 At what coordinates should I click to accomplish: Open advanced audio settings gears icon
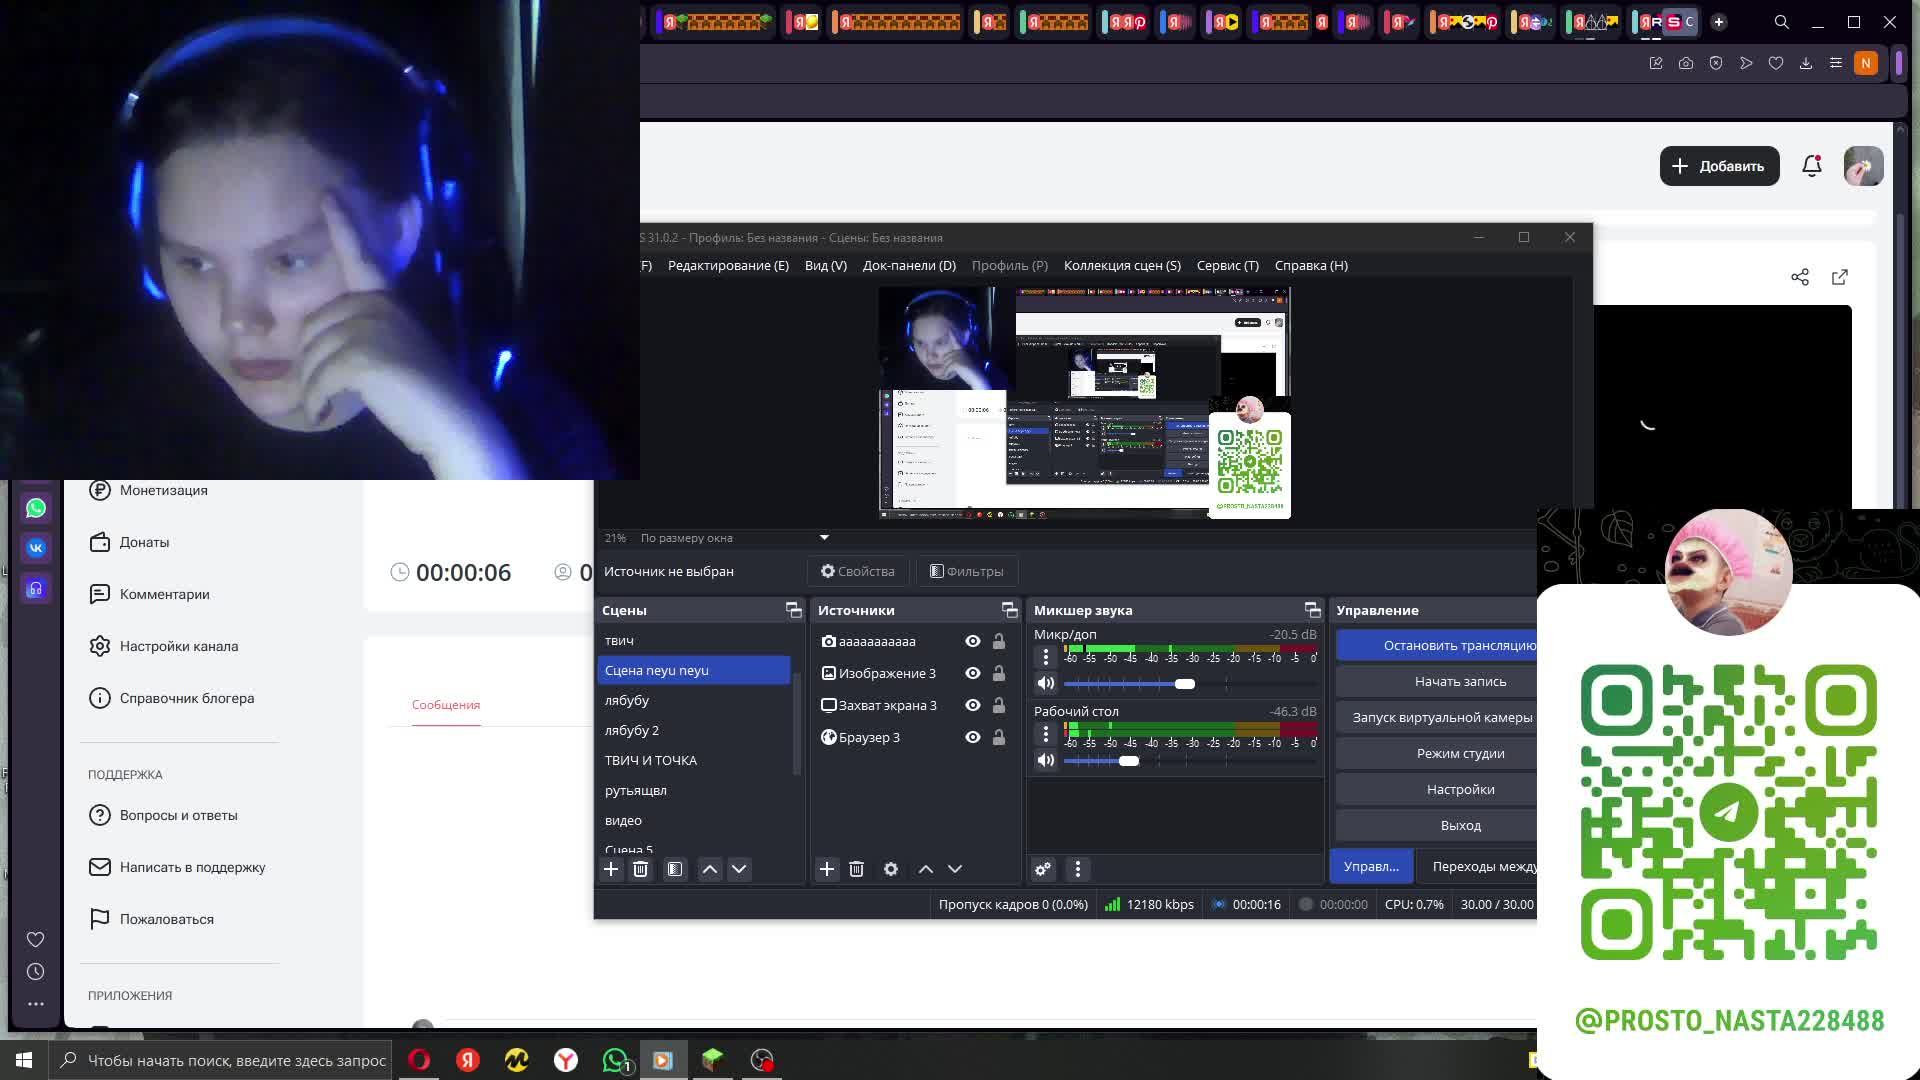click(x=1043, y=869)
